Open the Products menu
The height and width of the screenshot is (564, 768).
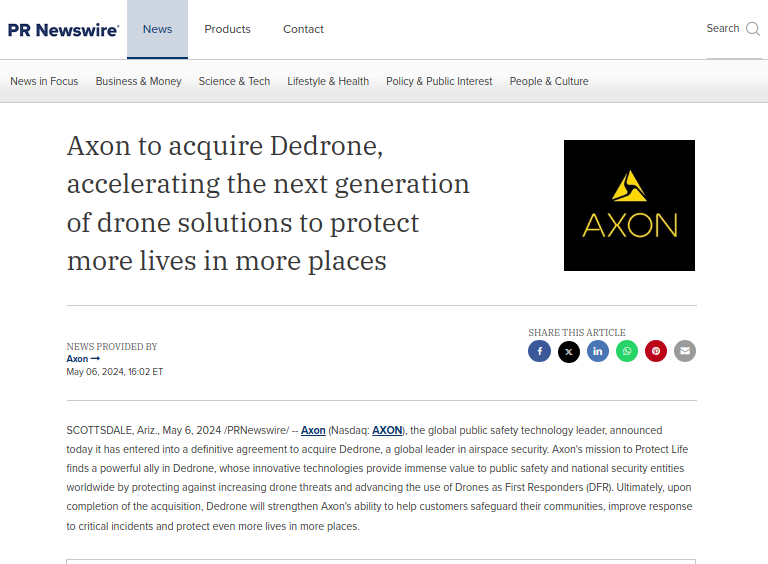pos(227,29)
